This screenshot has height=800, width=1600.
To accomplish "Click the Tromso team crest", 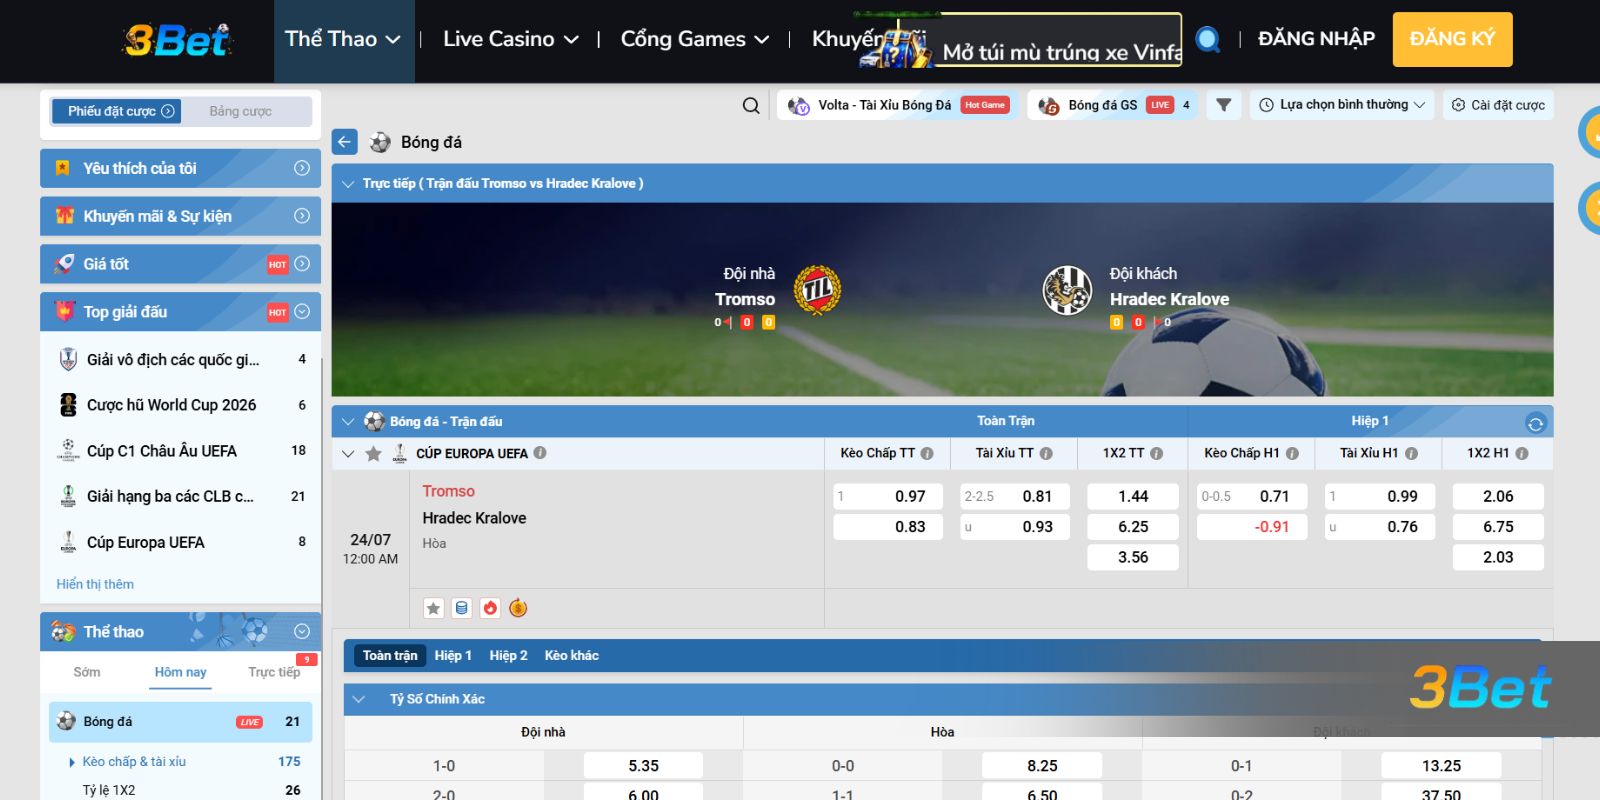I will tap(817, 291).
